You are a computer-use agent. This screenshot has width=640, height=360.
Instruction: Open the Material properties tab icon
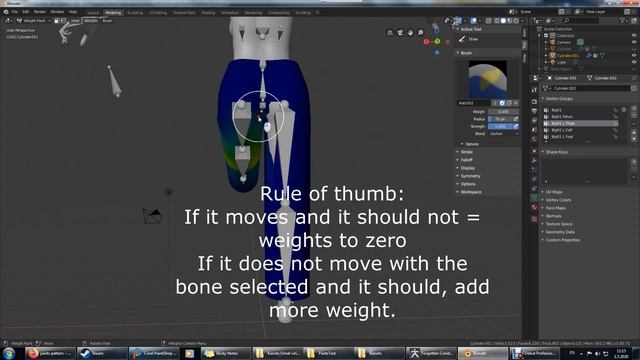point(534,207)
